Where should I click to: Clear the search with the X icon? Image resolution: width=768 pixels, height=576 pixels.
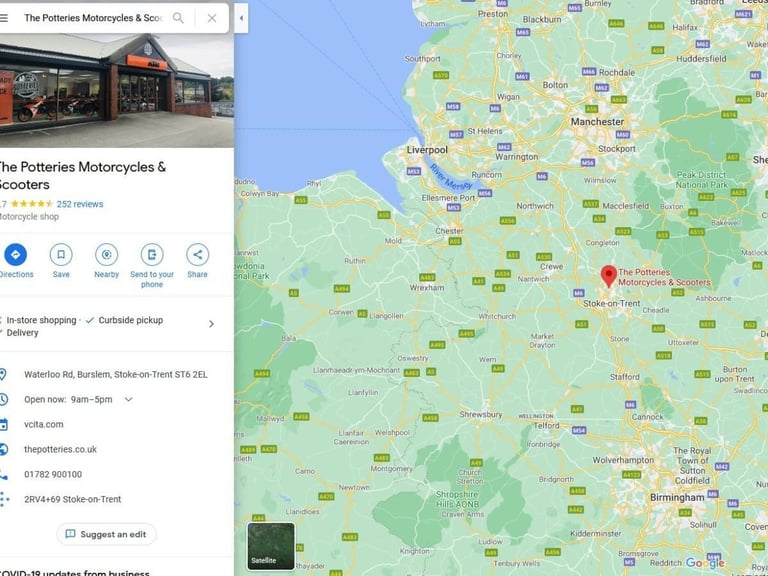212,18
